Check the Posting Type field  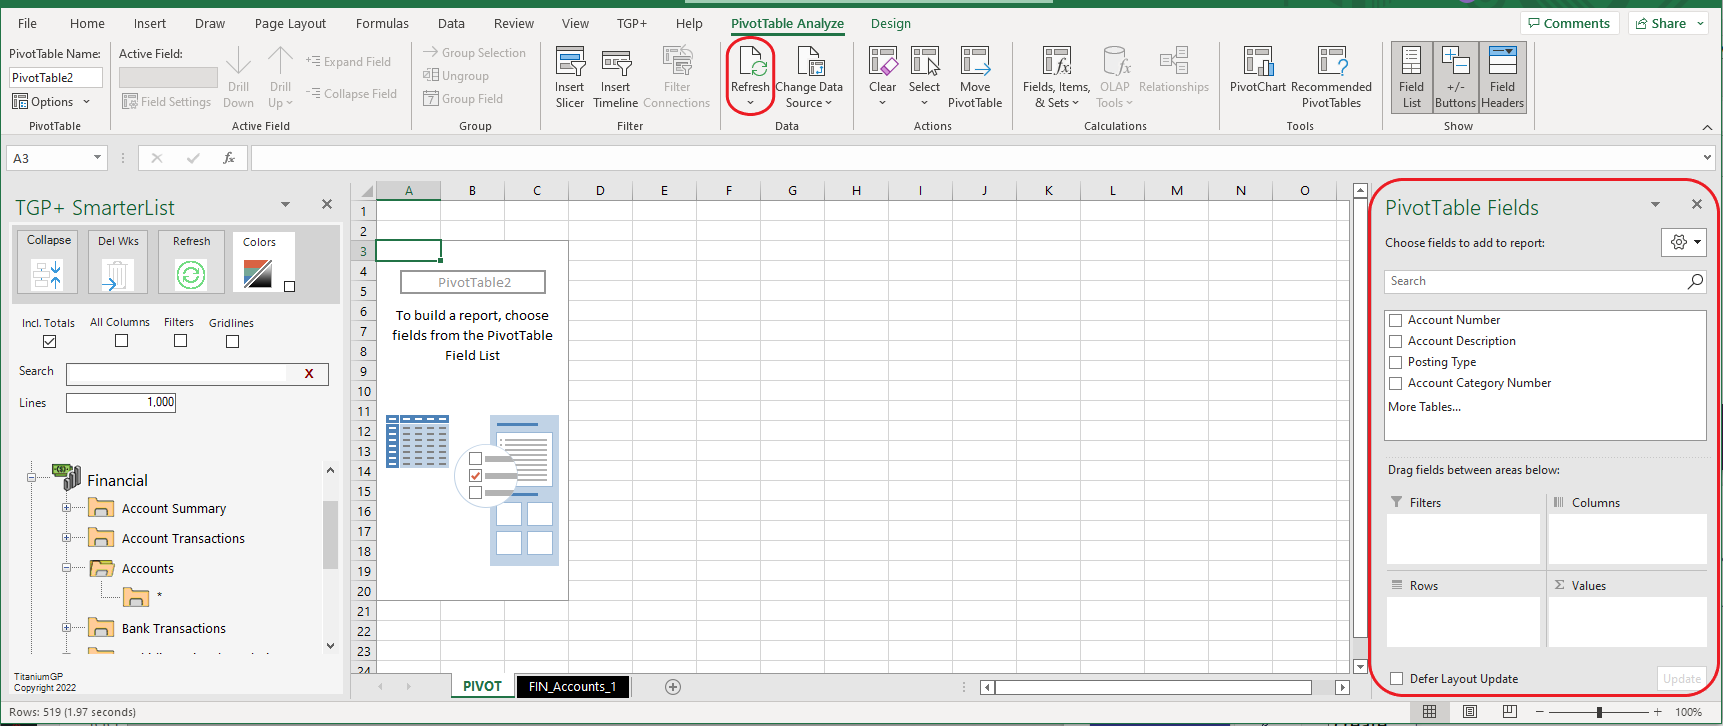[x=1395, y=363]
